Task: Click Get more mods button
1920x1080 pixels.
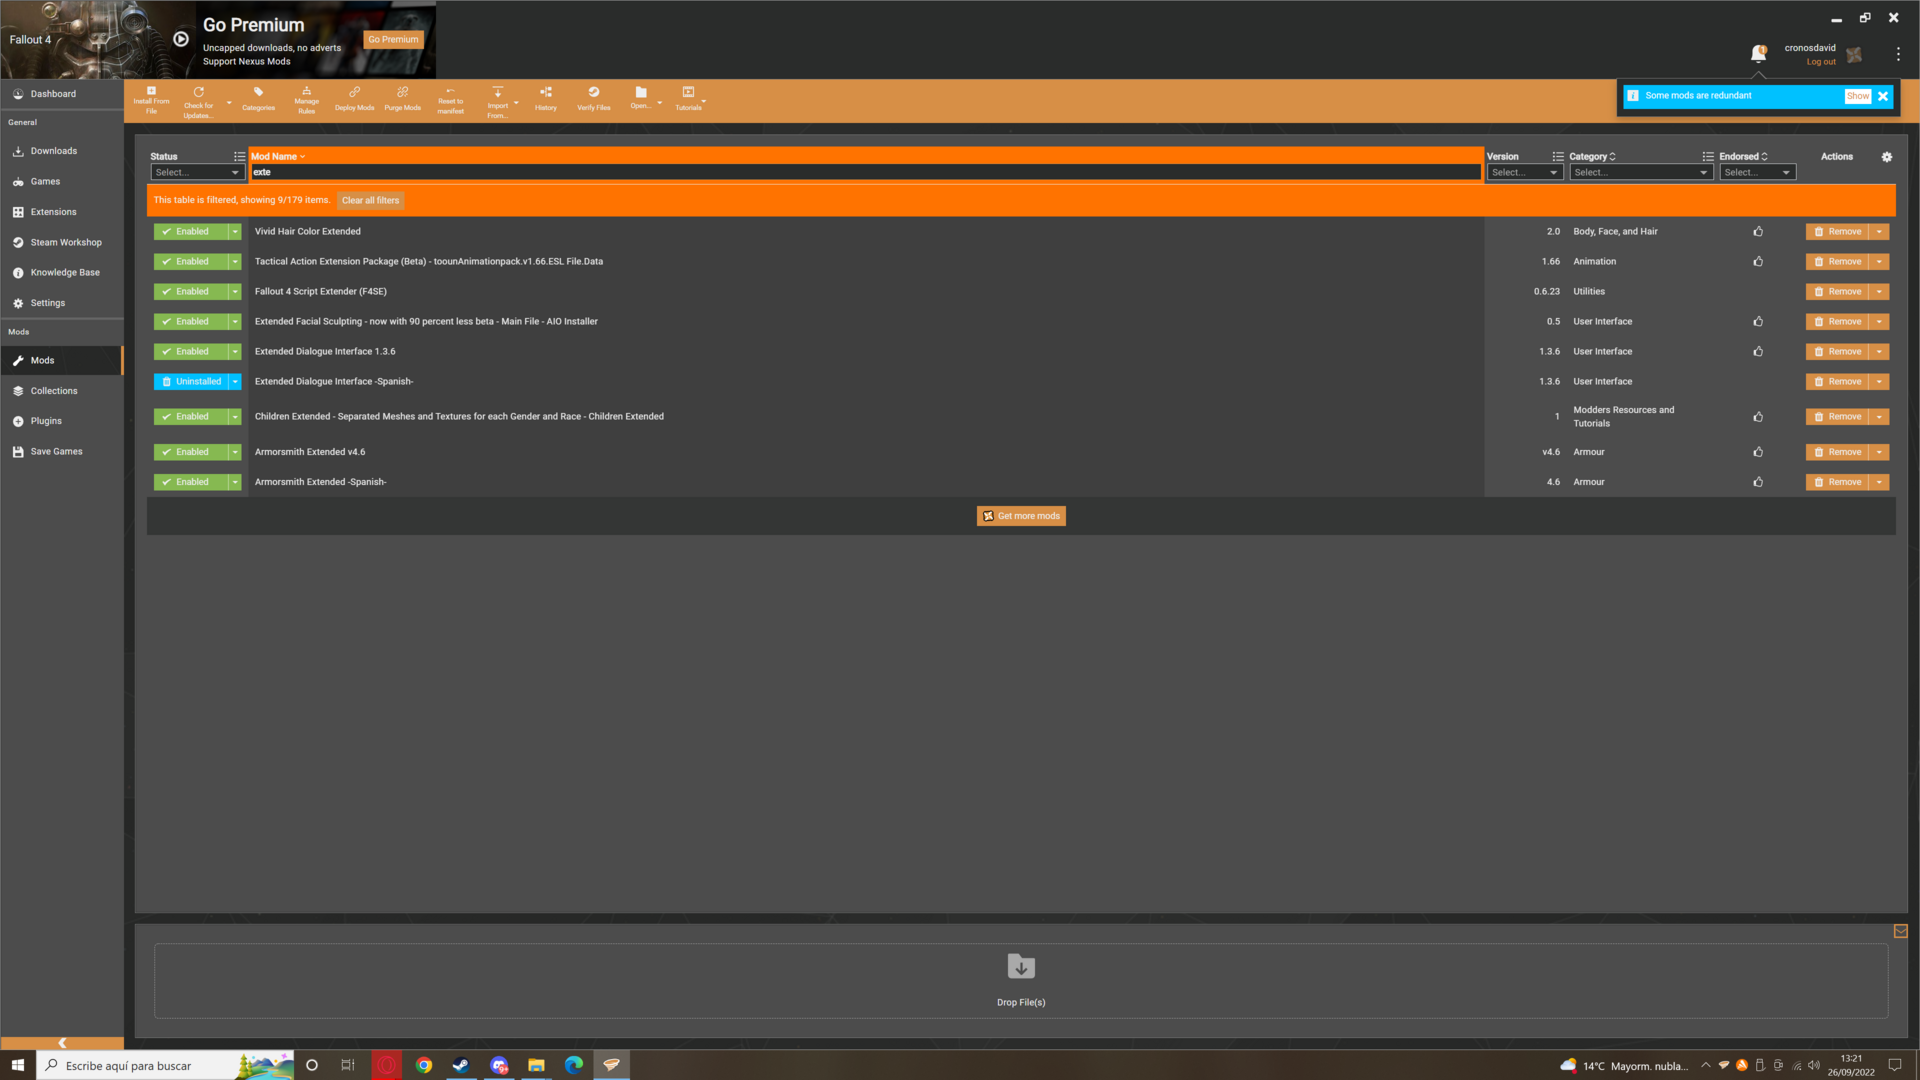Action: click(1021, 516)
